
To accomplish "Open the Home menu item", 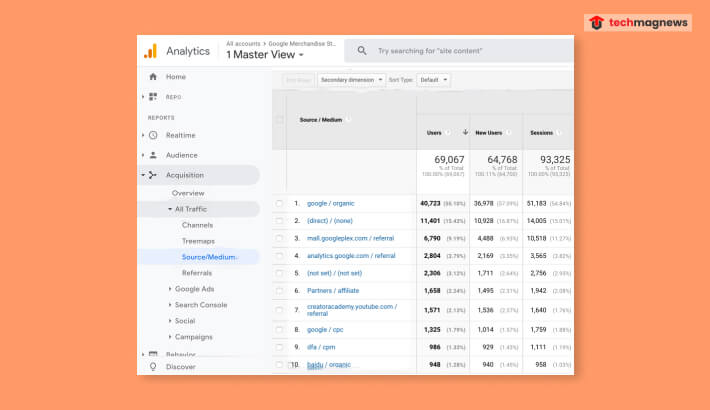I will (176, 77).
